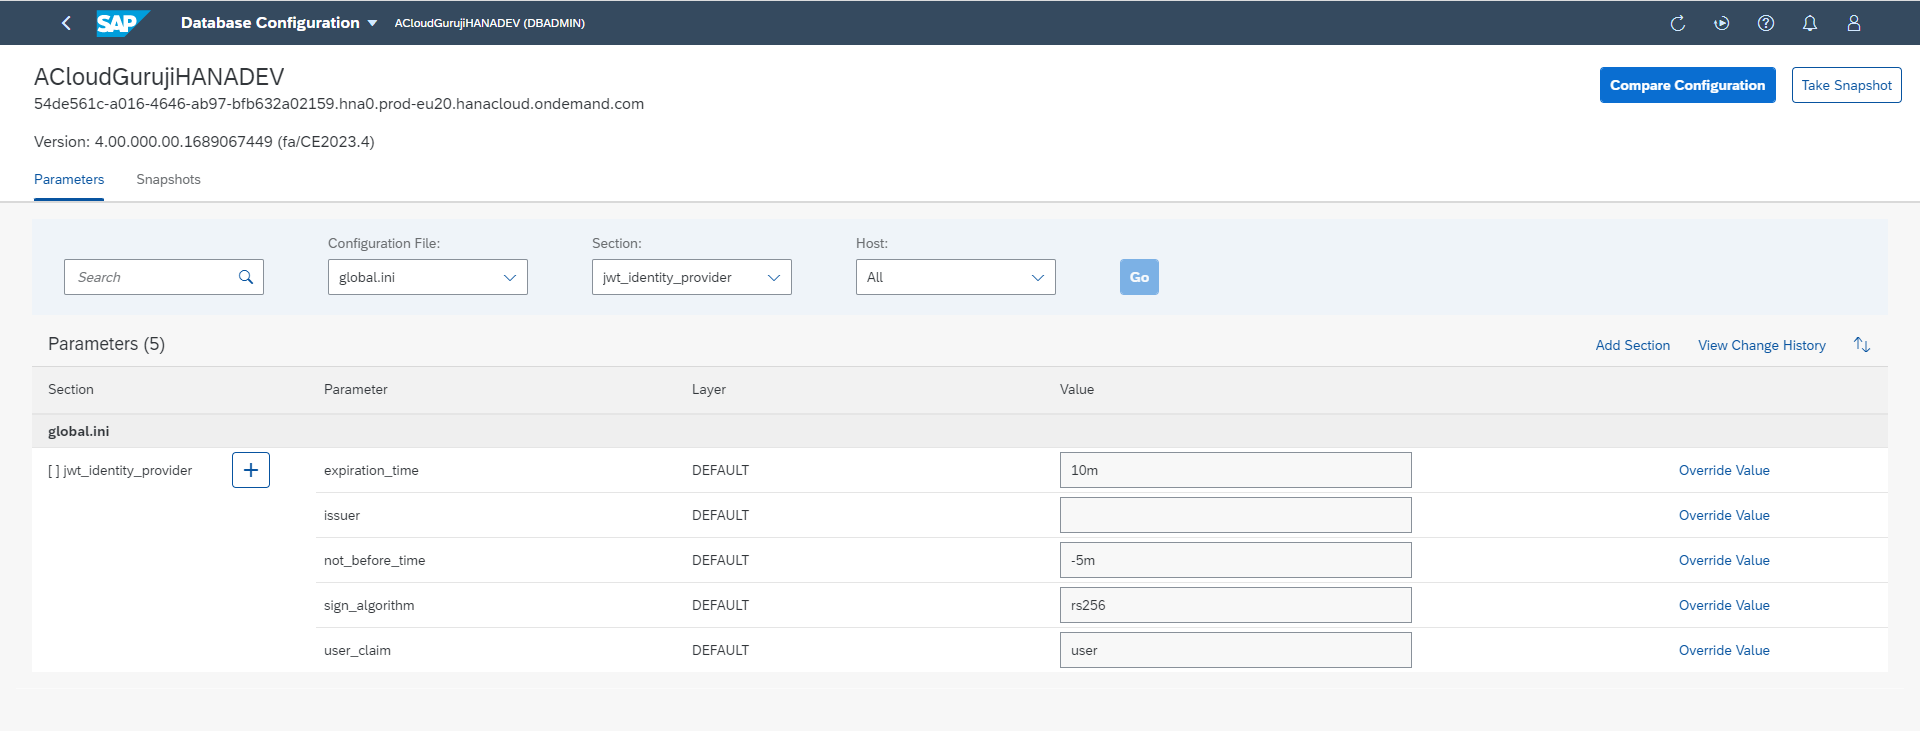Viewport: 1920px width, 731px height.
Task: Open the help question mark icon
Action: click(x=1765, y=23)
